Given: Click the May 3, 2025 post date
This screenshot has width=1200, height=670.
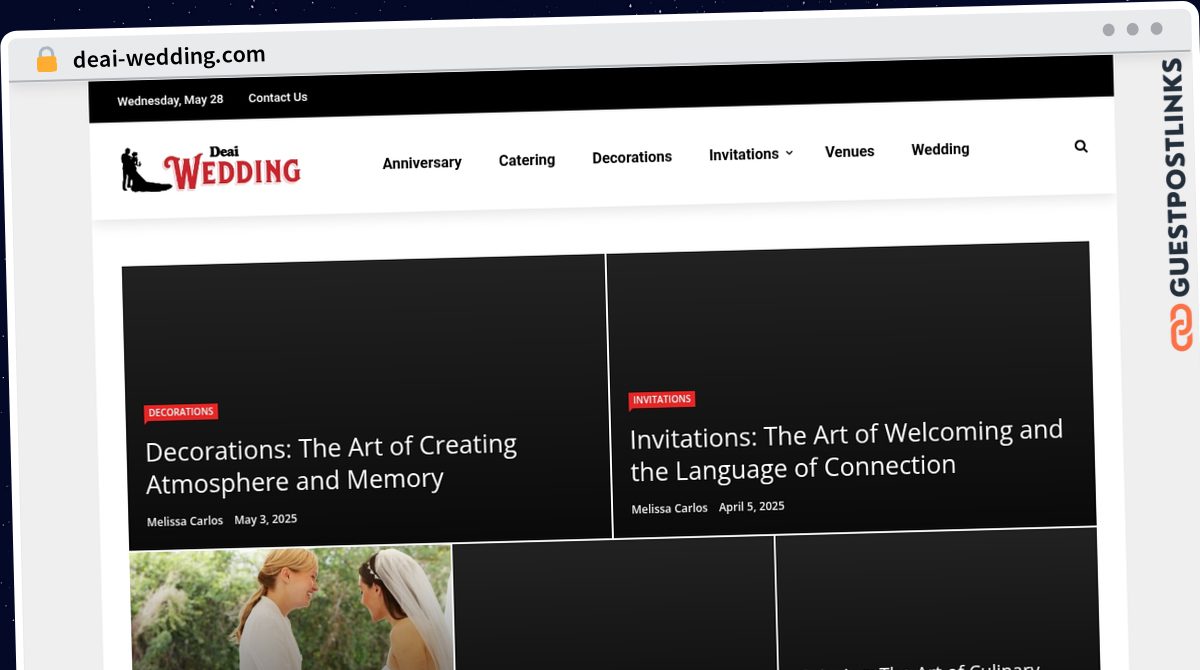Looking at the screenshot, I should point(266,519).
